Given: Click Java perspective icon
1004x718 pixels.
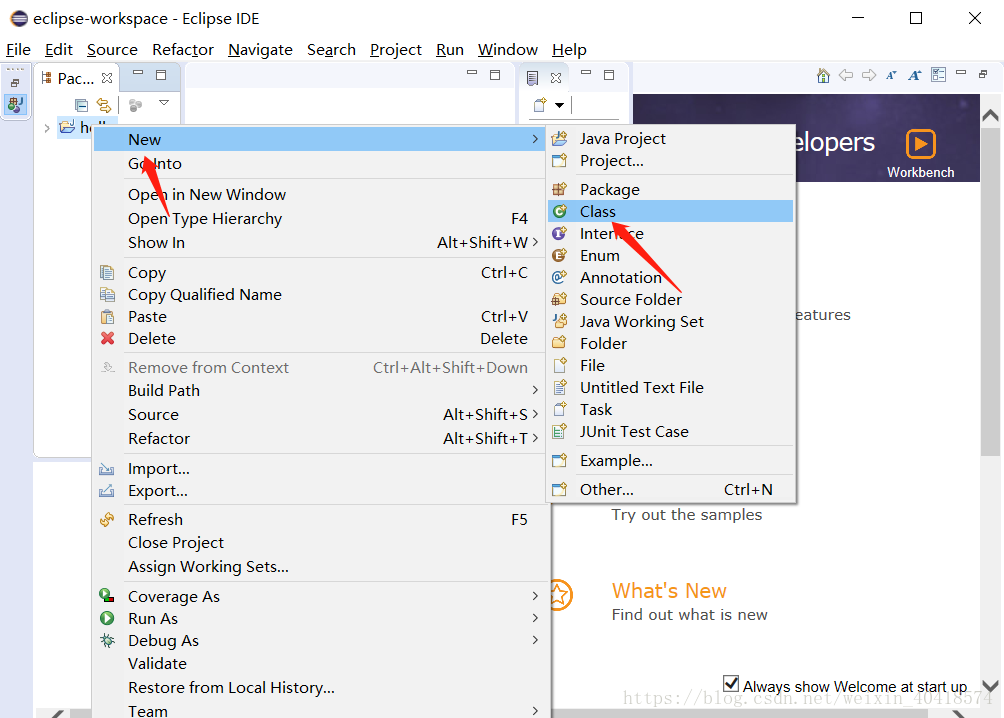Looking at the screenshot, I should 15,104.
